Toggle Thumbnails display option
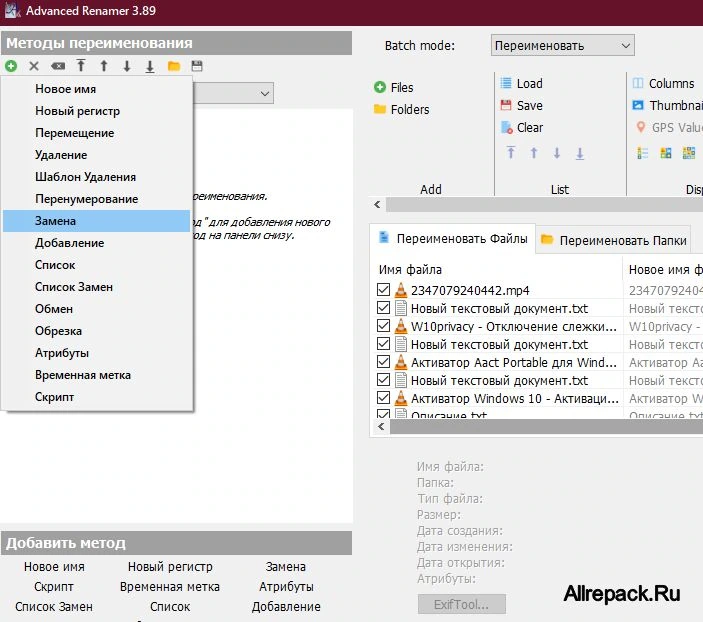 667,105
